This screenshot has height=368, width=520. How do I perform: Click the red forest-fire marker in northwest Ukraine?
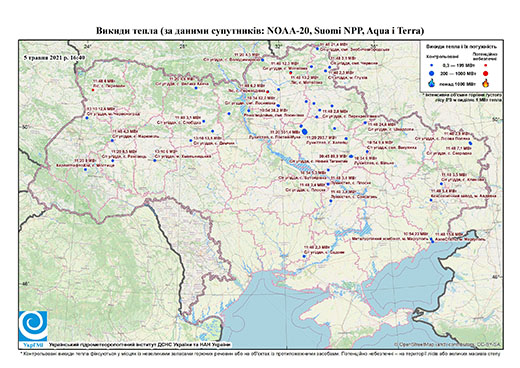coord(93,90)
